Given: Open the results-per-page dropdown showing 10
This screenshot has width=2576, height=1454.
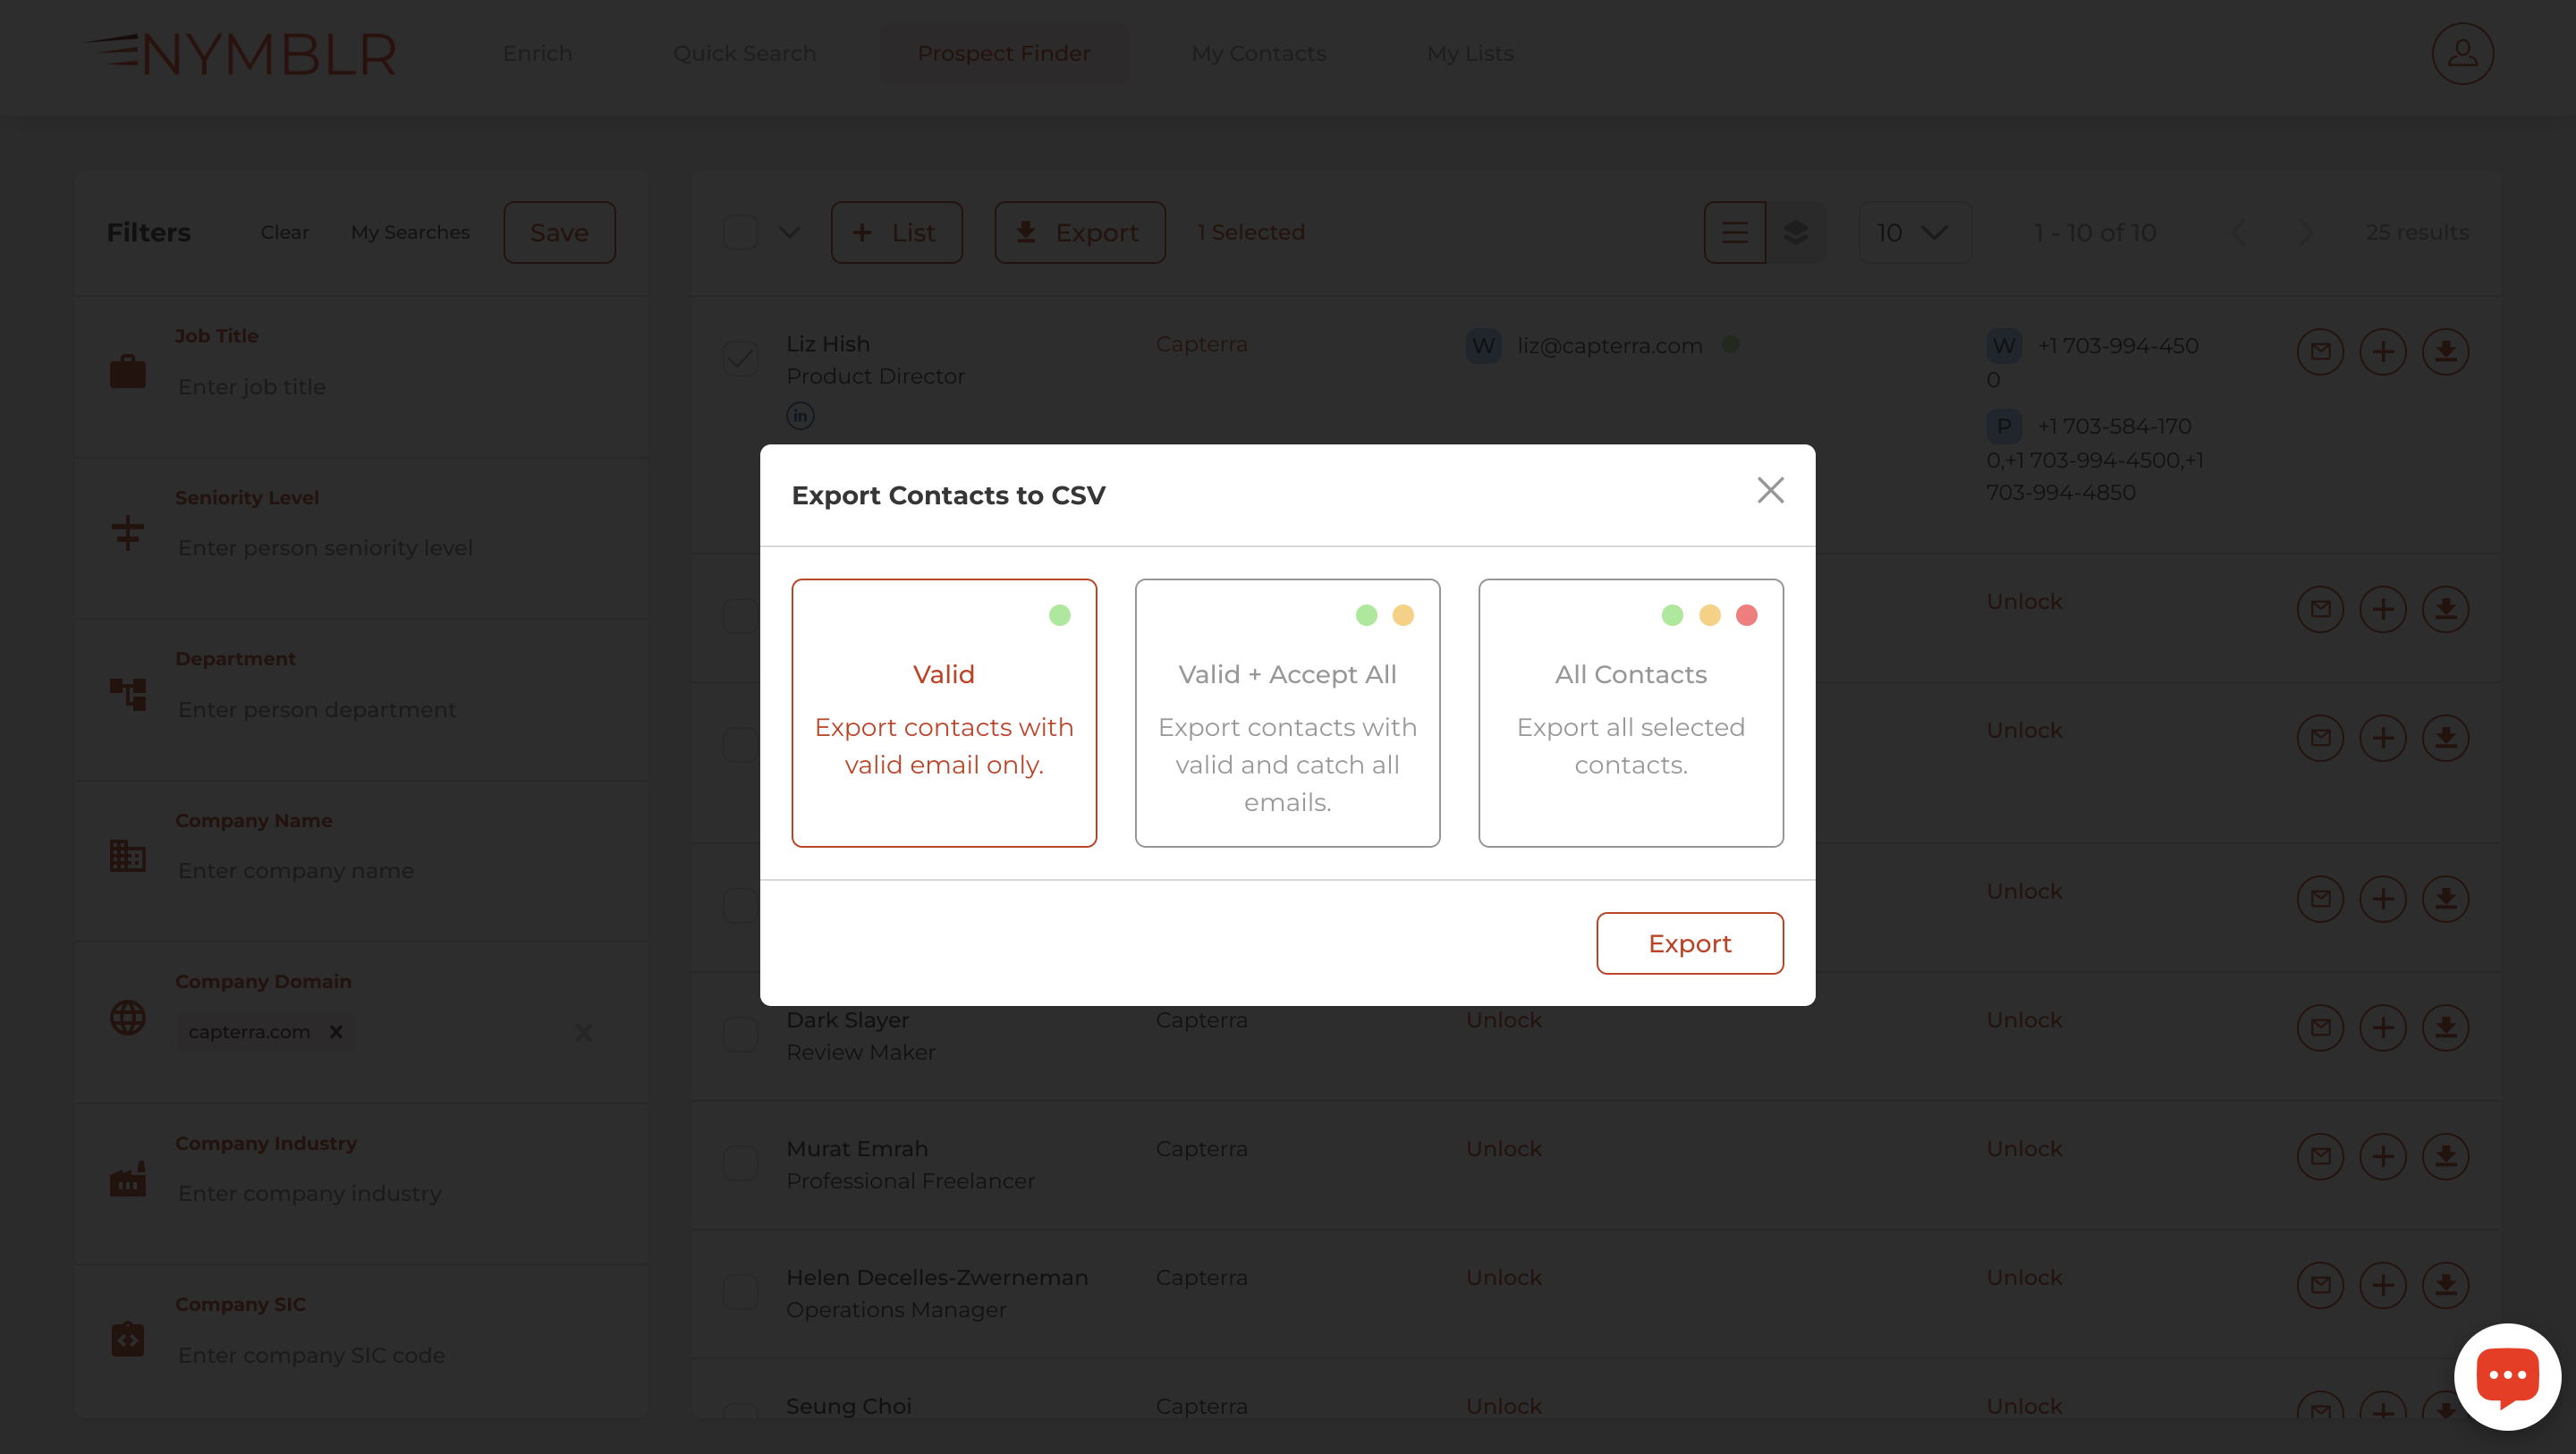Looking at the screenshot, I should pyautogui.click(x=1914, y=232).
